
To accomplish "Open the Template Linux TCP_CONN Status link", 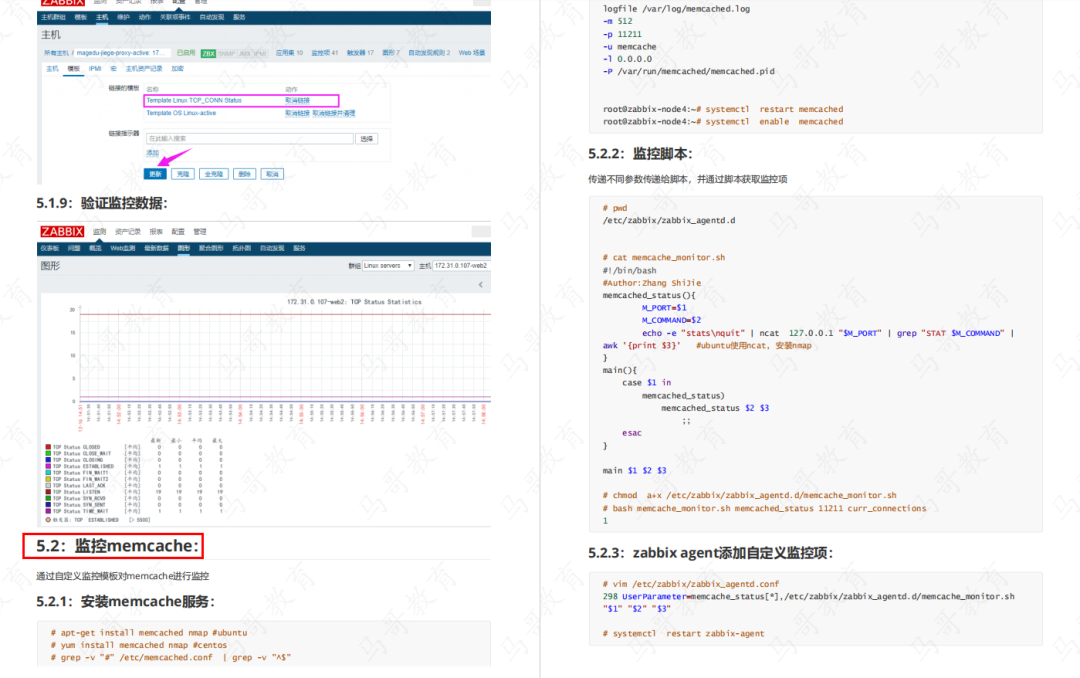I will pyautogui.click(x=194, y=101).
